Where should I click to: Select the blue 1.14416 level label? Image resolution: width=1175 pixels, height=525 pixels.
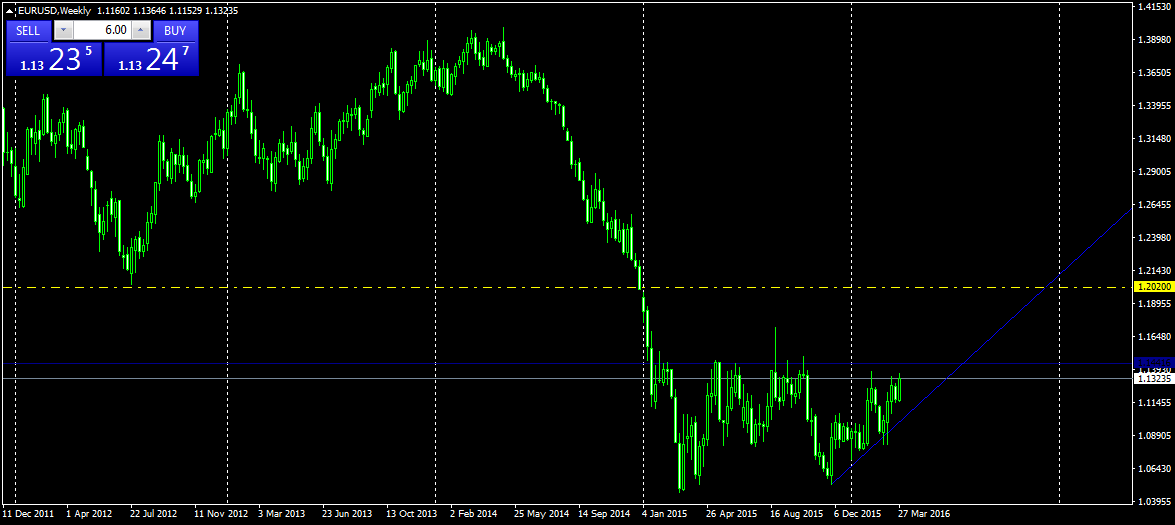pos(1153,362)
